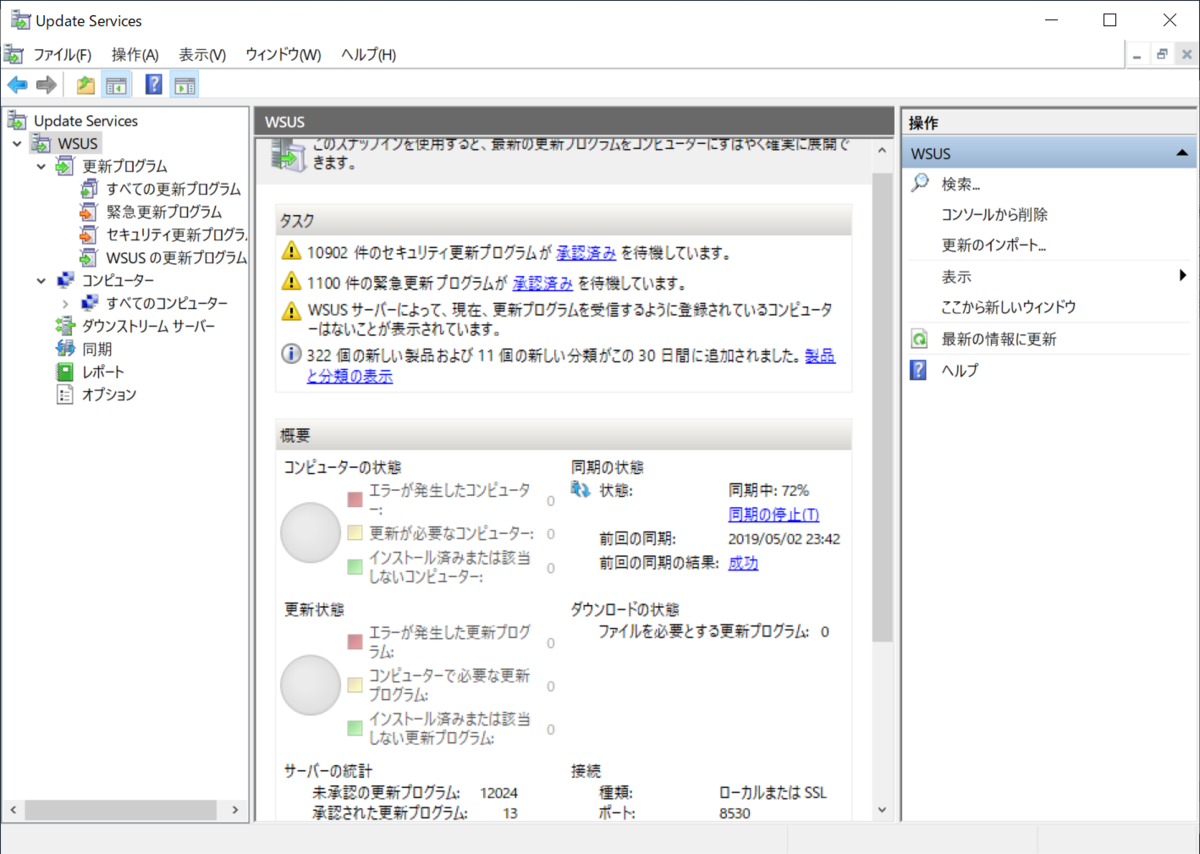Viewport: 1200px width, 854px height.
Task: Open the ウィンドウ(W) menu
Action: 283,55
